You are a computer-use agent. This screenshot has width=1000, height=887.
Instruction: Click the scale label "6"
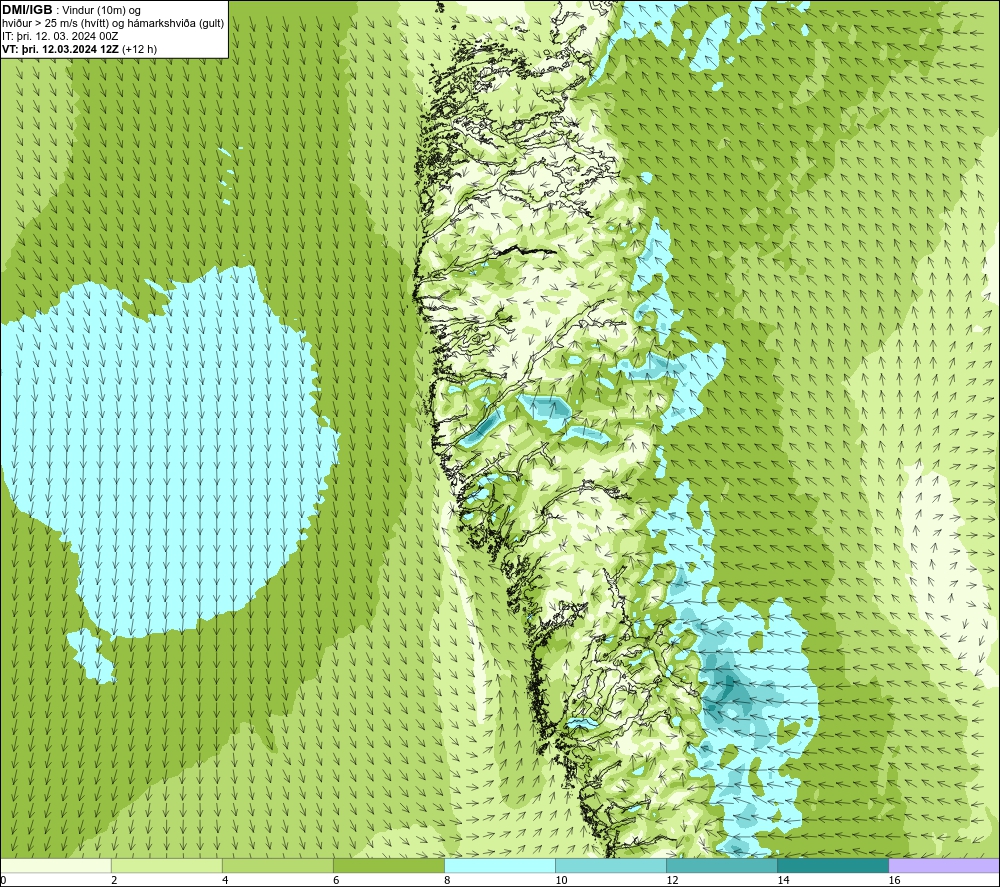(336, 880)
